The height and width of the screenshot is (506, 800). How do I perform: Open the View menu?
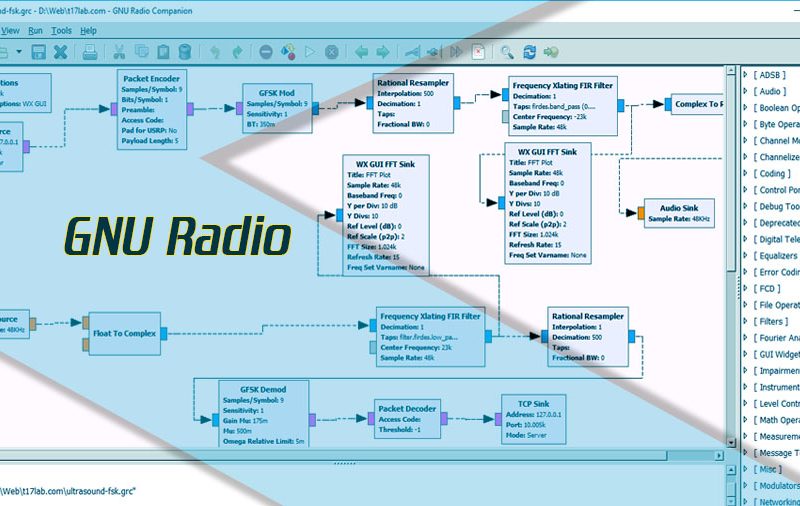click(x=10, y=31)
